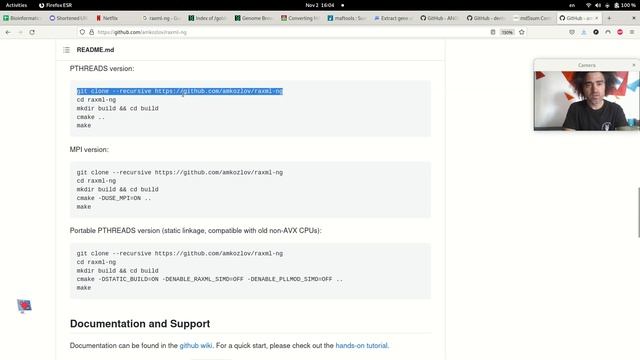Switch to the Netflix tab

[x=115, y=18]
